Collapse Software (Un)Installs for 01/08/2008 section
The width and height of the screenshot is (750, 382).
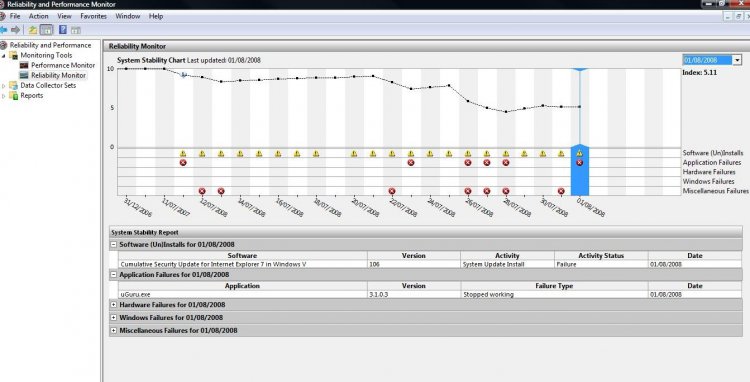tap(113, 244)
